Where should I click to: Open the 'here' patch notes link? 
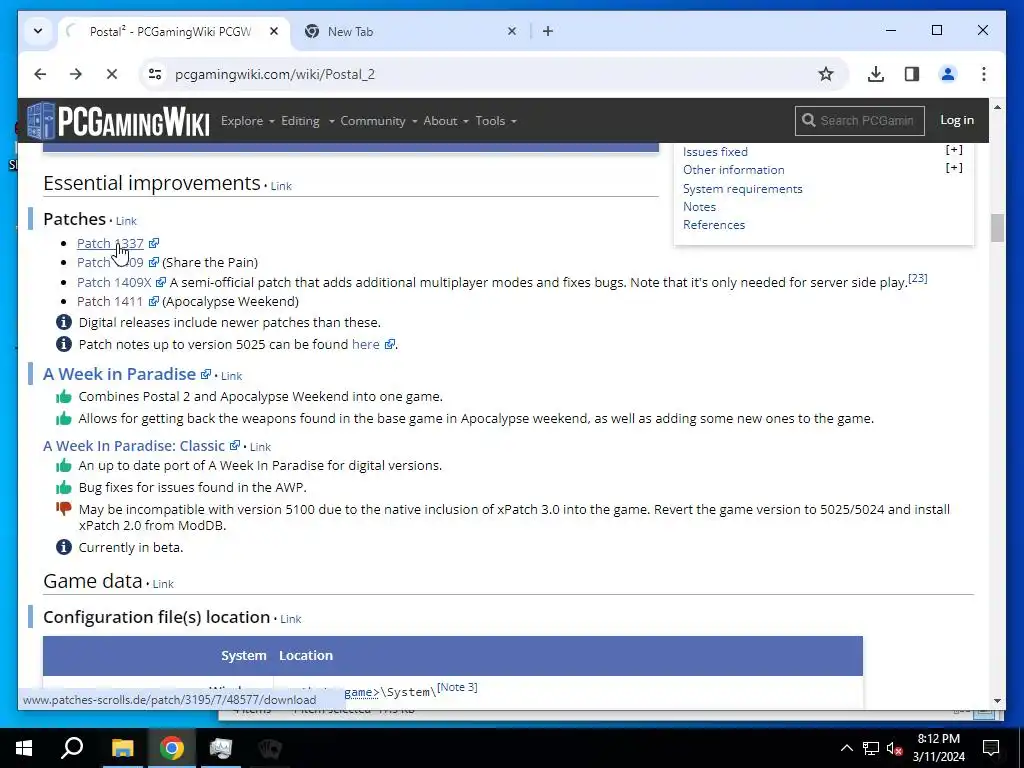tap(365, 344)
